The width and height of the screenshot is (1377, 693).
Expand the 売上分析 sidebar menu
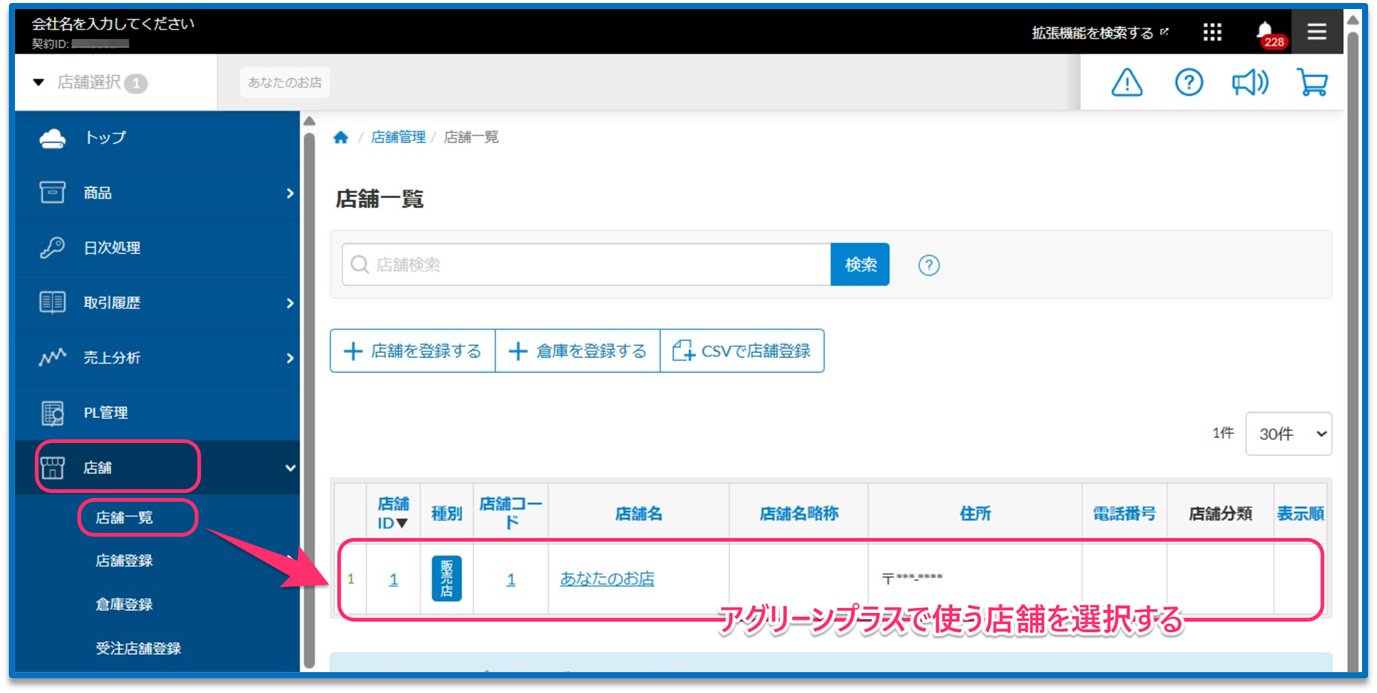click(x=165, y=358)
